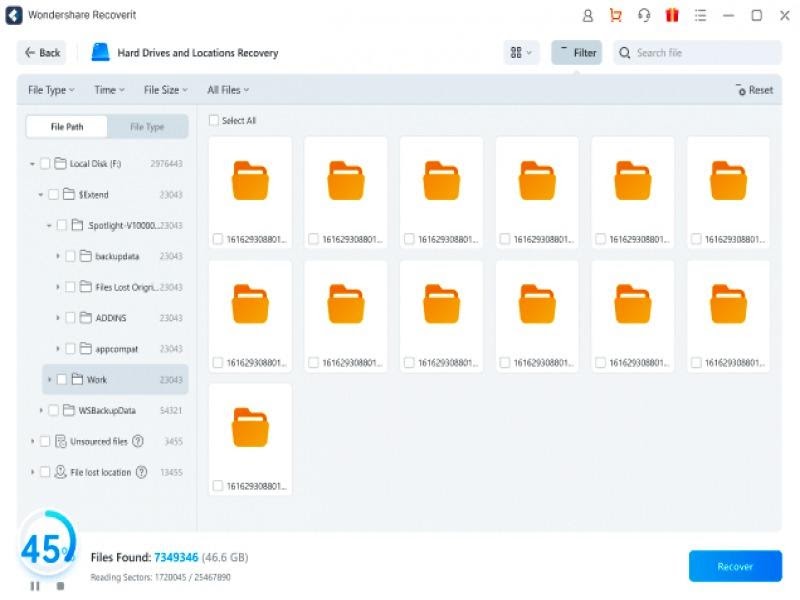The image size is (800, 600).
Task: Tick the Work folder checkbox
Action: (x=62, y=379)
